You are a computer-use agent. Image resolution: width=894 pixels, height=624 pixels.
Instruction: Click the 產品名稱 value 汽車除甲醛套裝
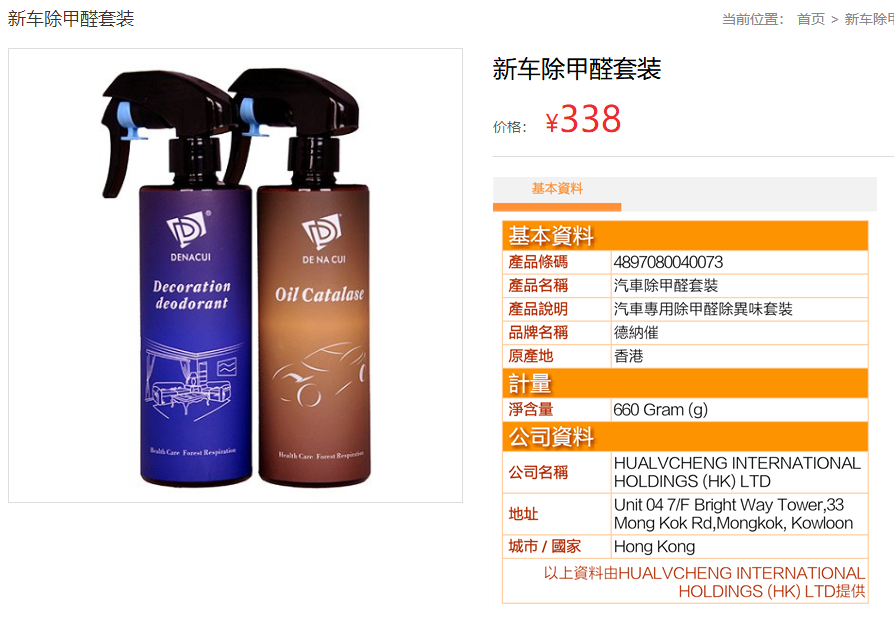coord(665,286)
